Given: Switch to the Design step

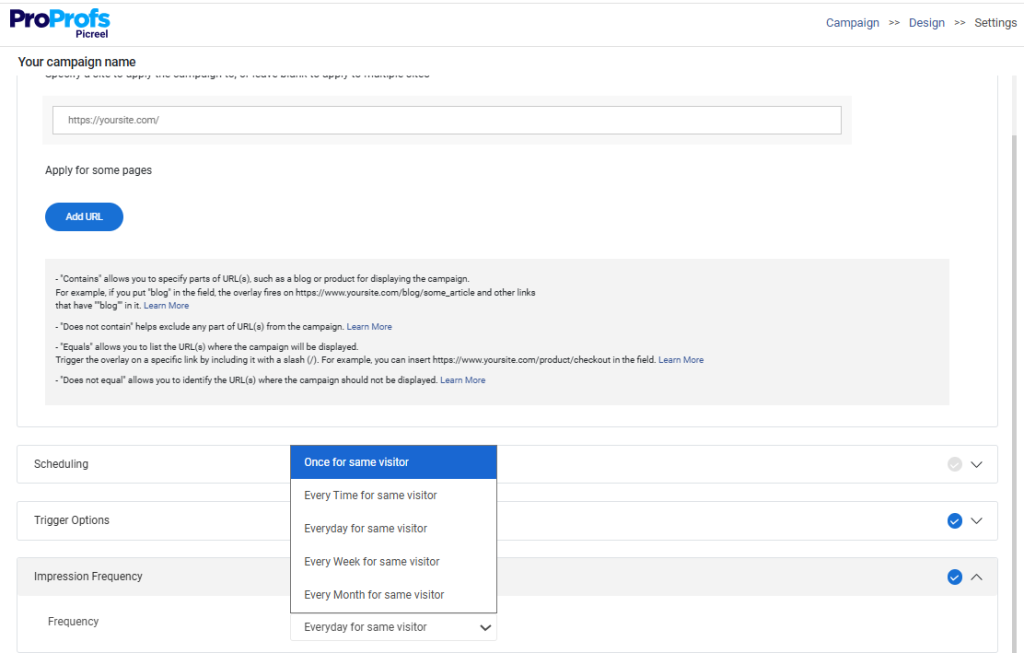Looking at the screenshot, I should (926, 22).
